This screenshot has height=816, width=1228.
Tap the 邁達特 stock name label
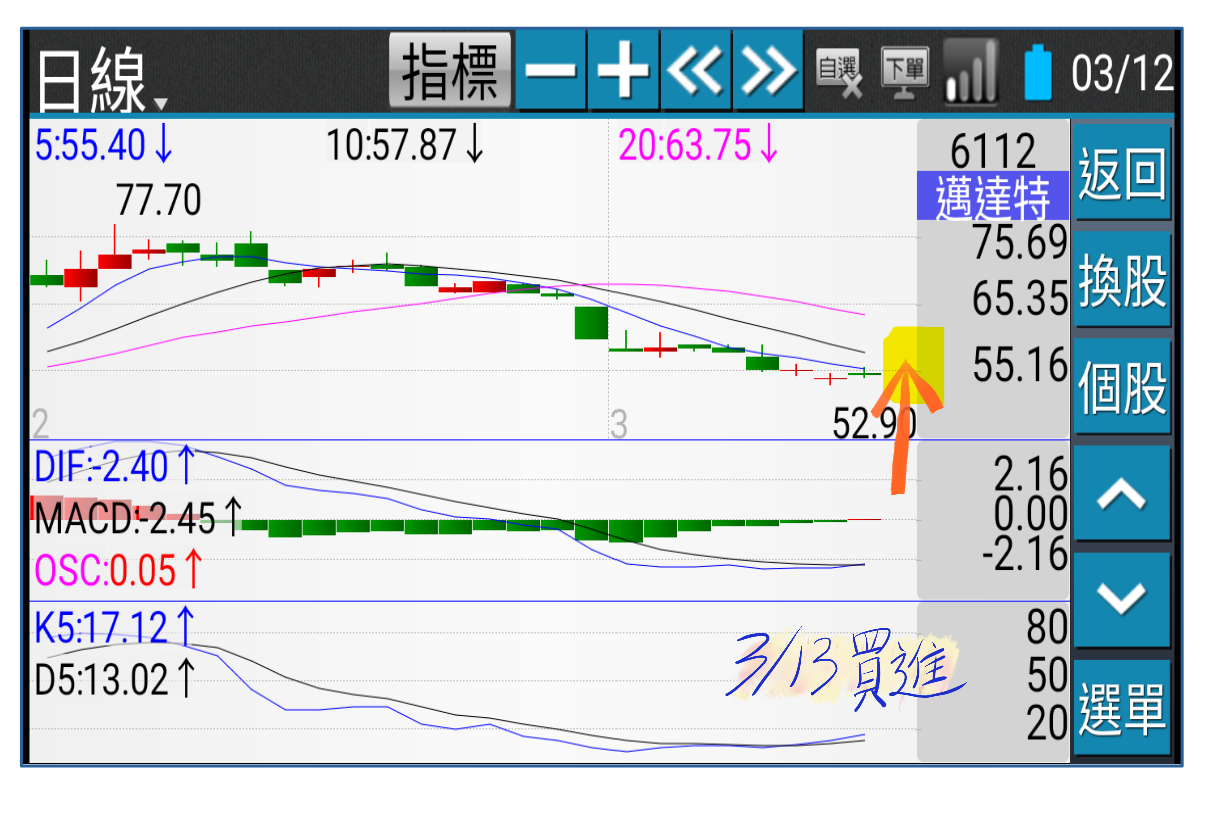[992, 197]
